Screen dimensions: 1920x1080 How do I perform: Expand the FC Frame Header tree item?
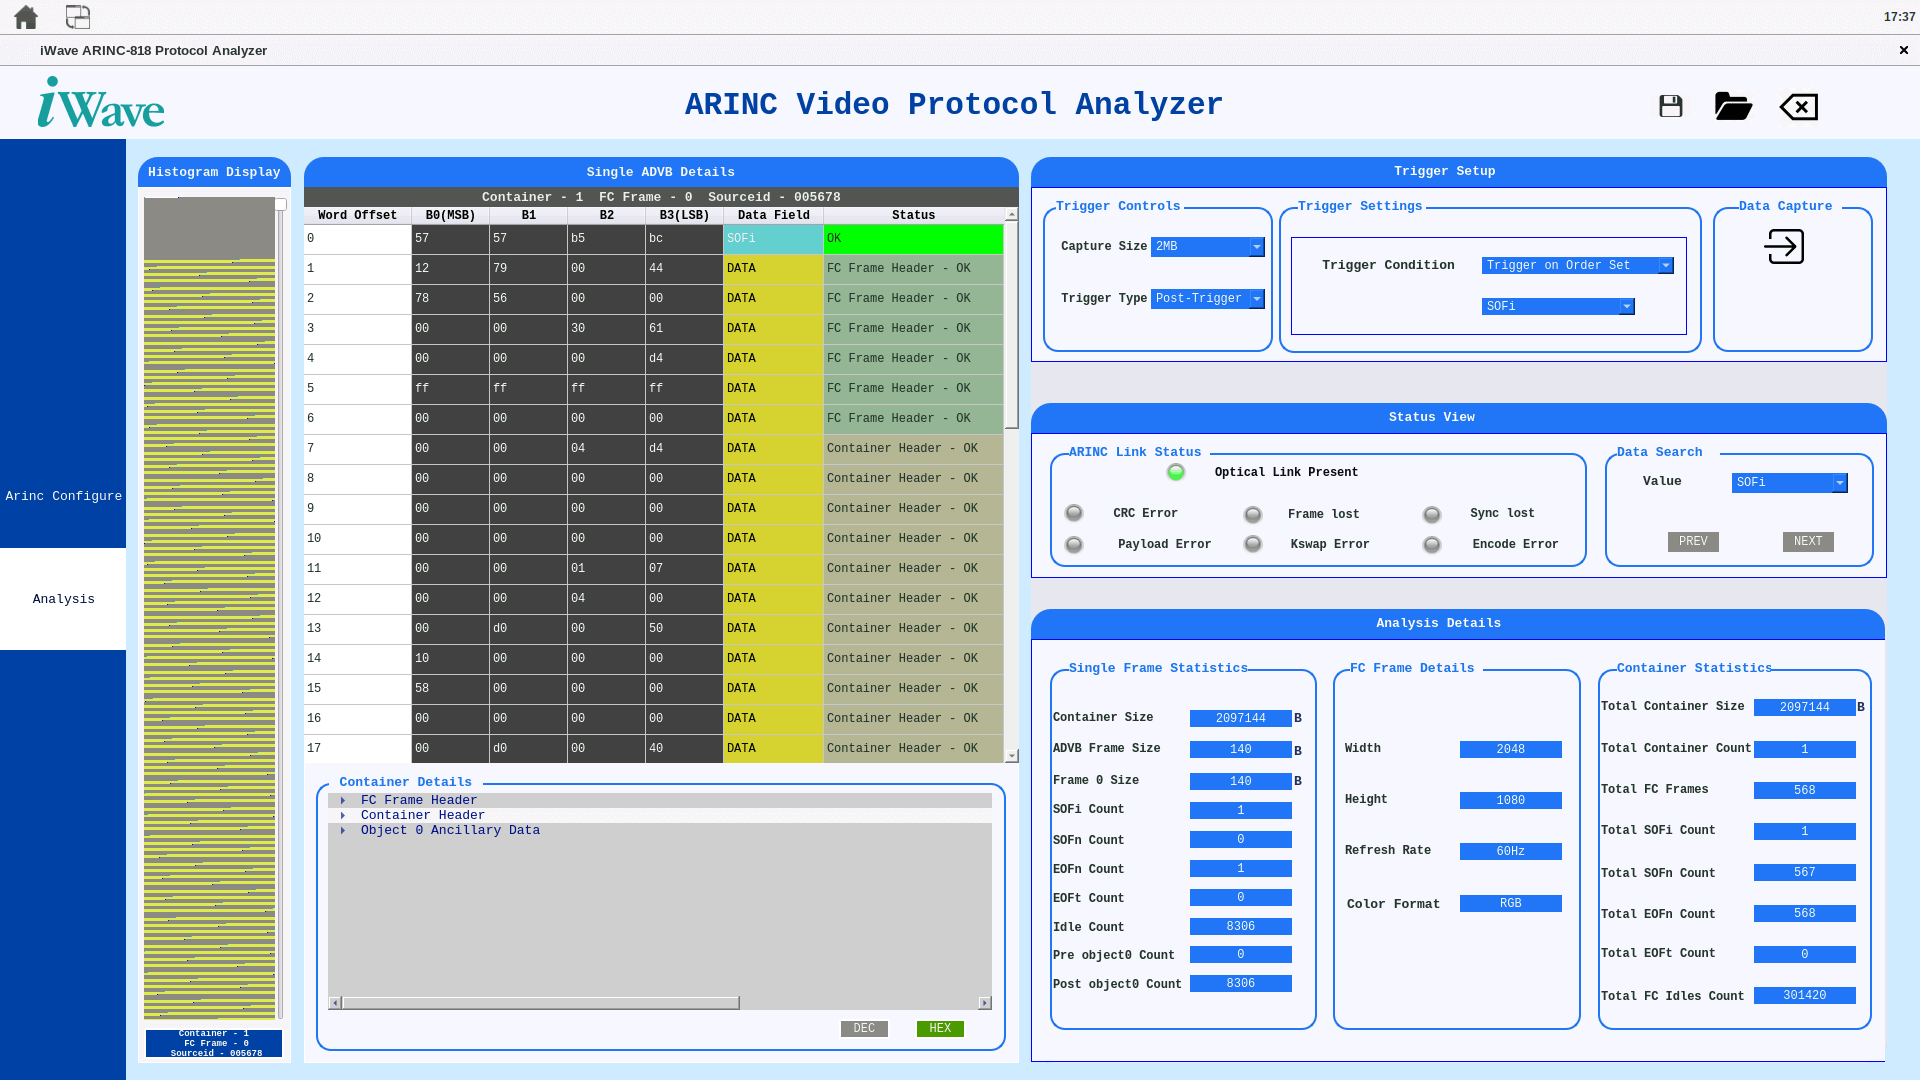pos(343,801)
